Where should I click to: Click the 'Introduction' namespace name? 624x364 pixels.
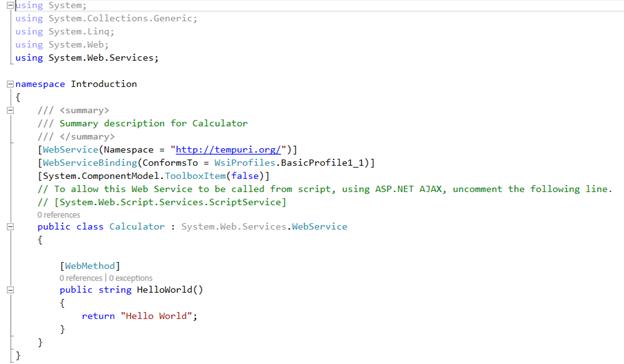click(x=104, y=84)
